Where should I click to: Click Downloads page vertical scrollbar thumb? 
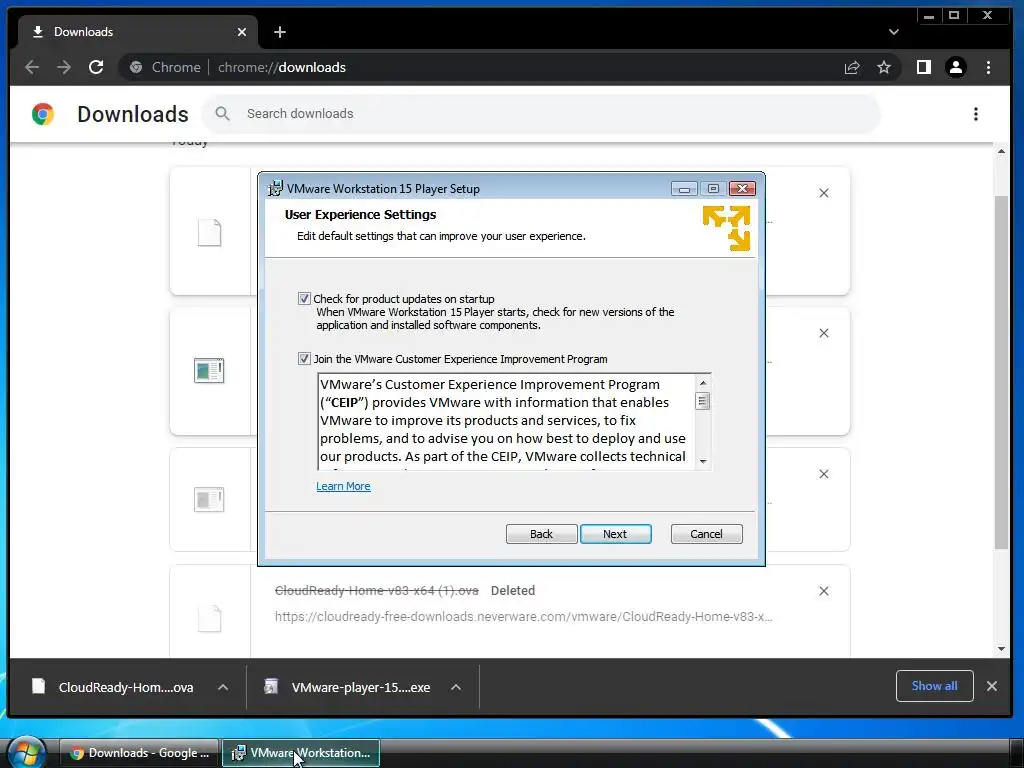[x=1001, y=371]
